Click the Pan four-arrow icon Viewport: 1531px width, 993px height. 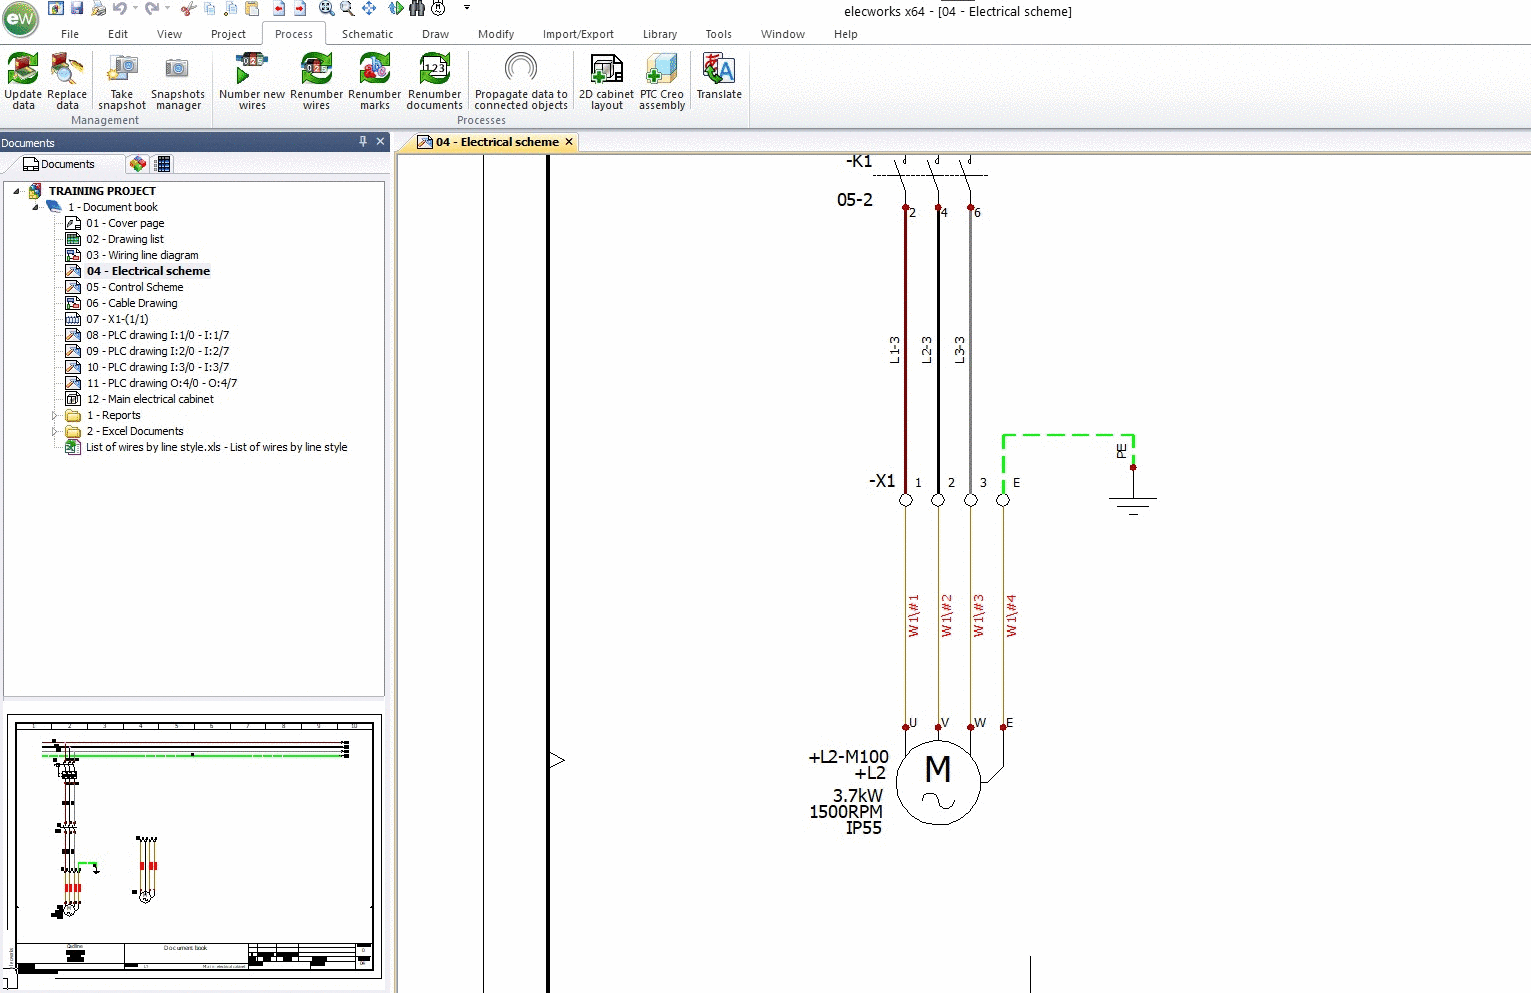369,8
